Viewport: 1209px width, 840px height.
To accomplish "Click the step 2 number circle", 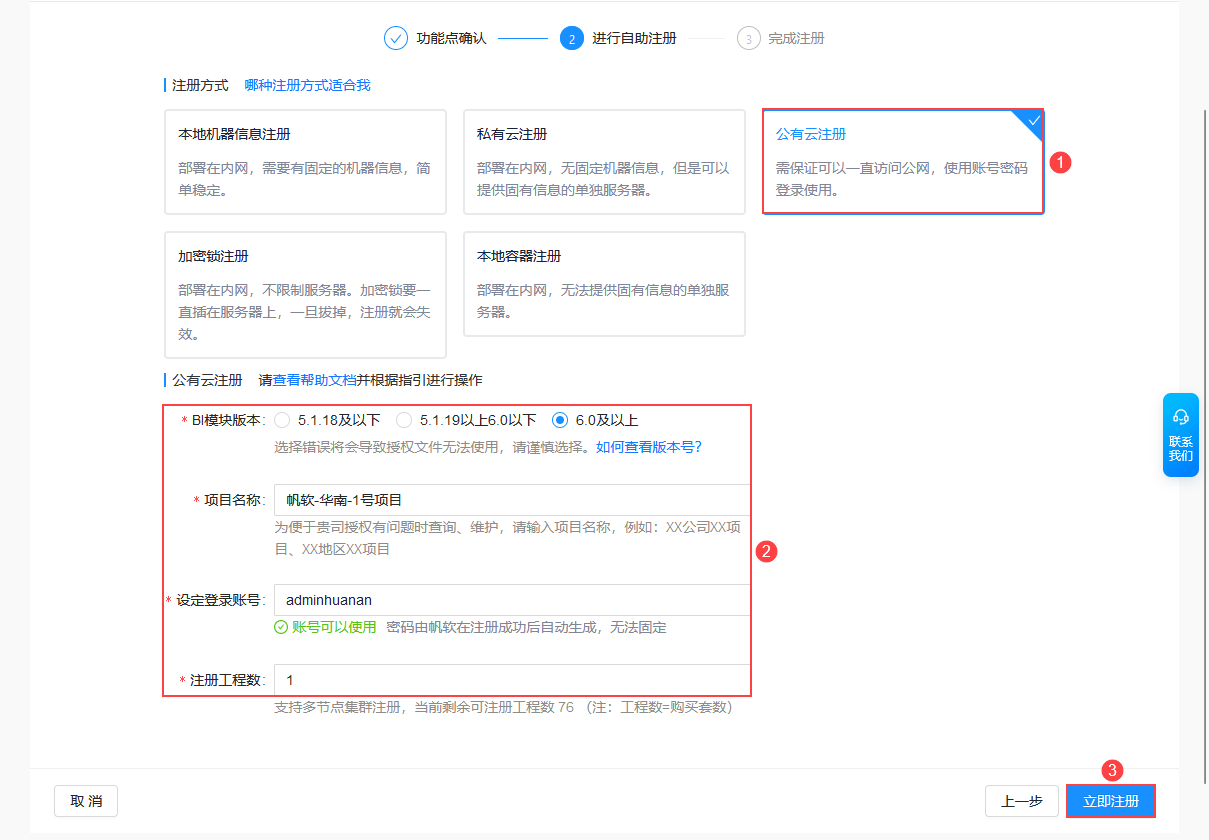I will coord(572,38).
